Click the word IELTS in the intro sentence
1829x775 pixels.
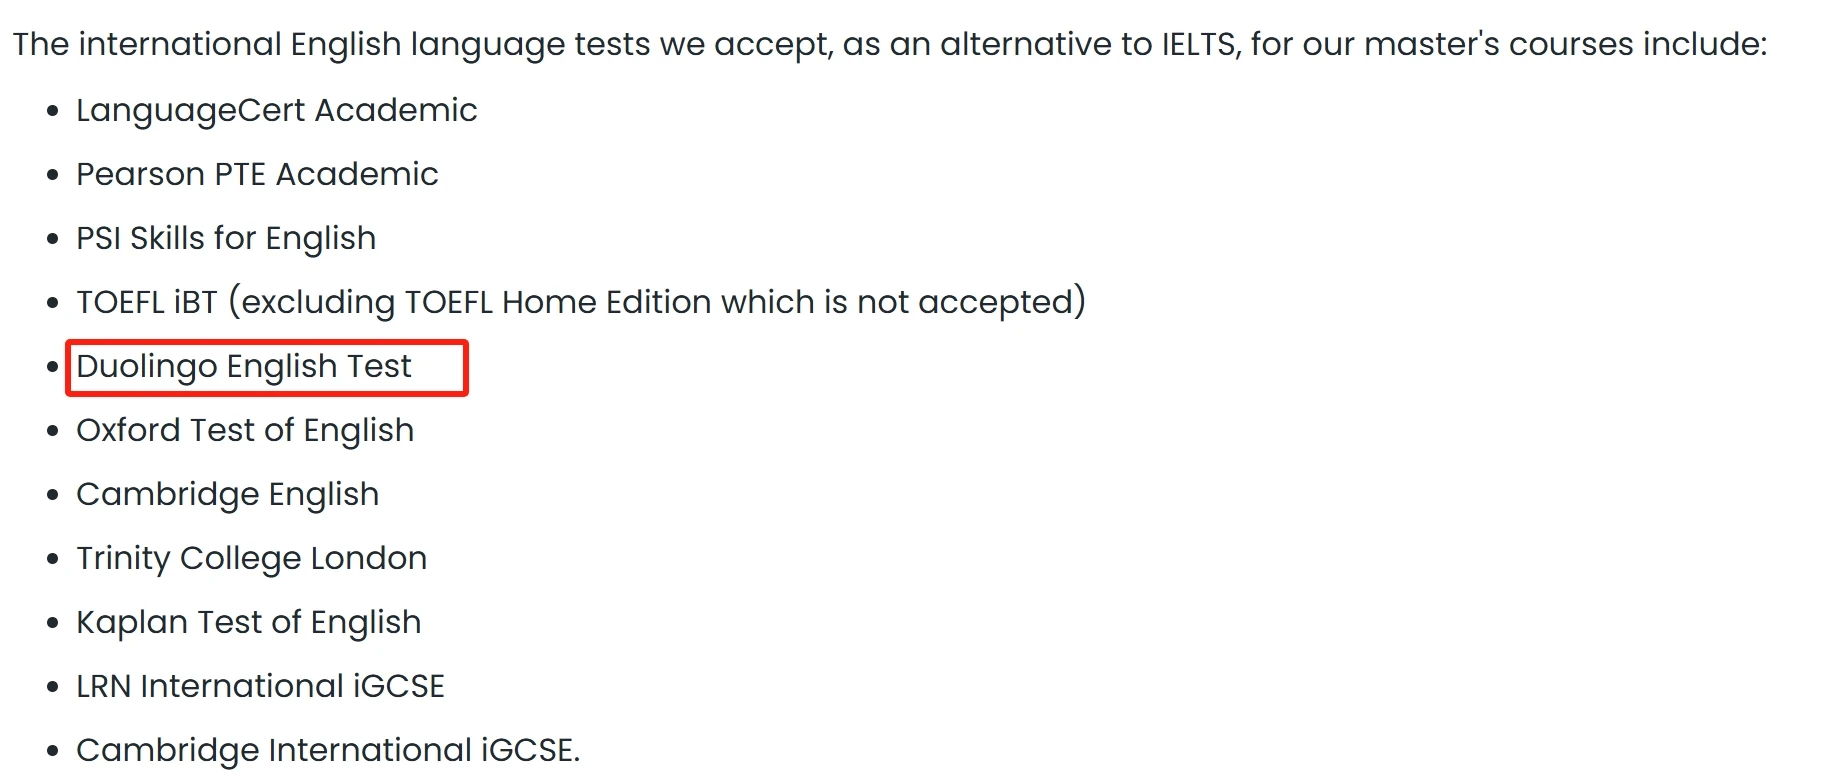point(1201,45)
